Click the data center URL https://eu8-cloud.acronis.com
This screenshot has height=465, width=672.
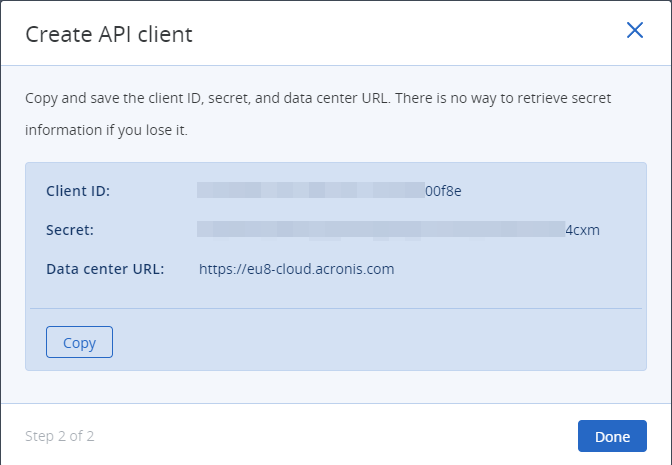[x=297, y=269]
